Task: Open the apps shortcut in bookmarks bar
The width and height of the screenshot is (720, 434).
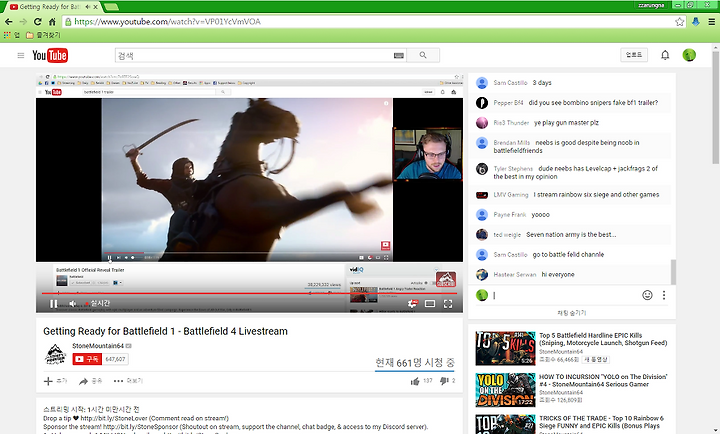Action: pos(11,35)
